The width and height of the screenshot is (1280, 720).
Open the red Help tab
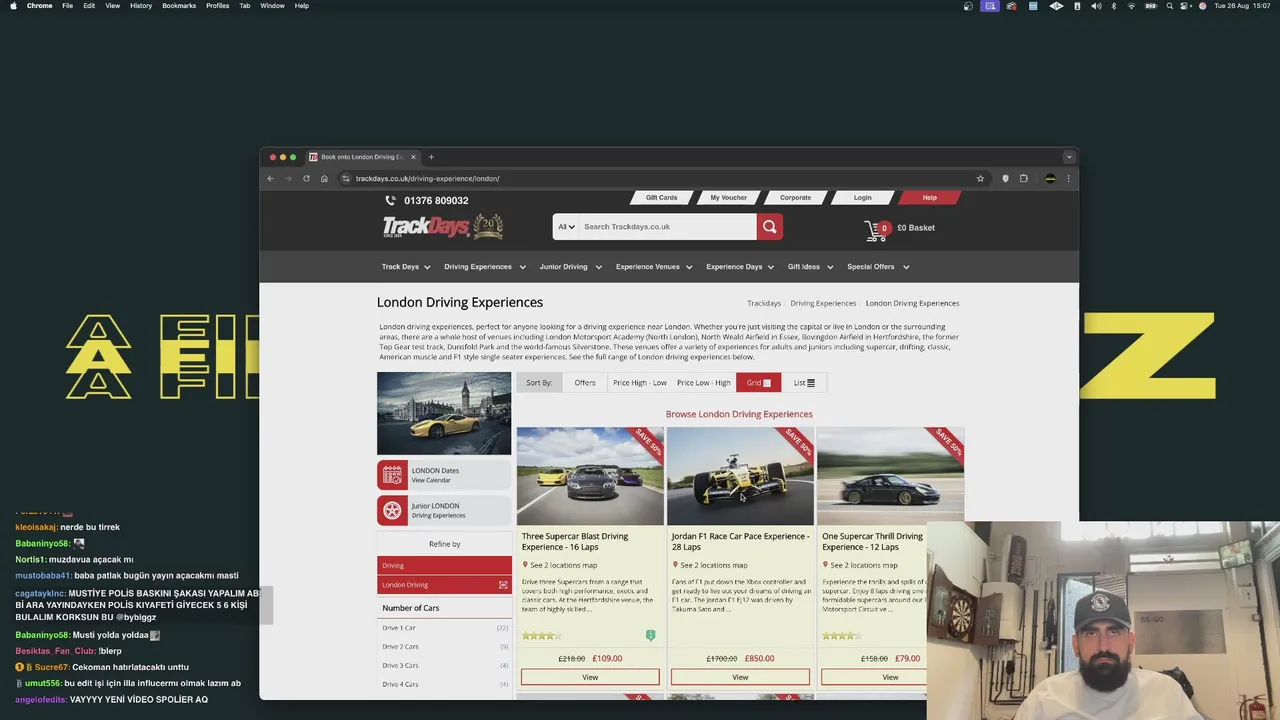[929, 198]
